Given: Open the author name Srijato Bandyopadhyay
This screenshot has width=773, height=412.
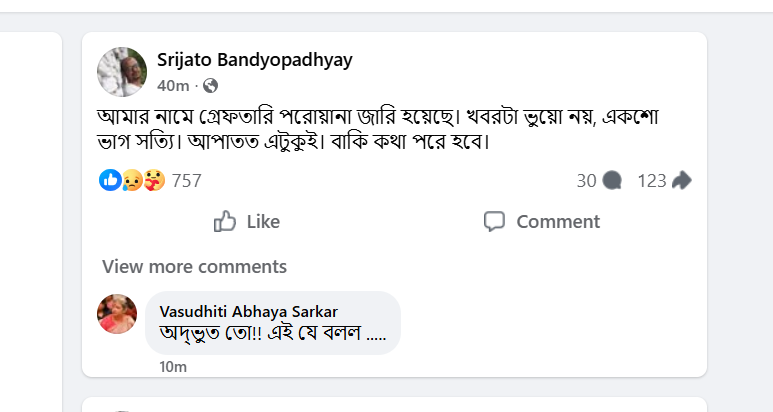Looking at the screenshot, I should coord(255,59).
